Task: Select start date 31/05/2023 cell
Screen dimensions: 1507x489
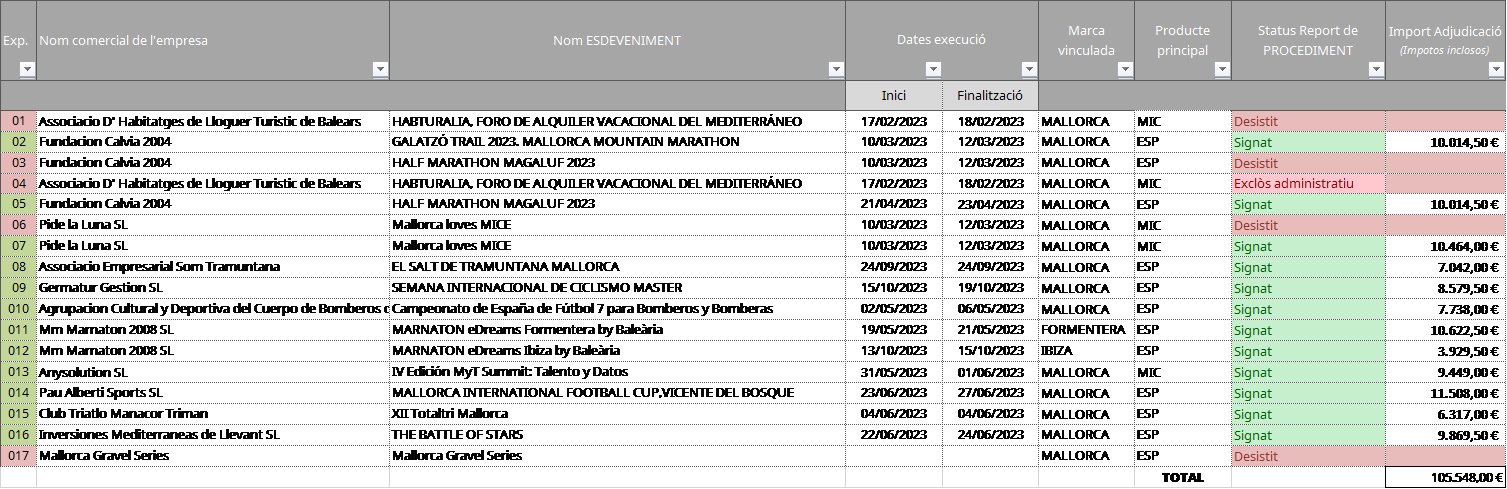Action: click(894, 371)
